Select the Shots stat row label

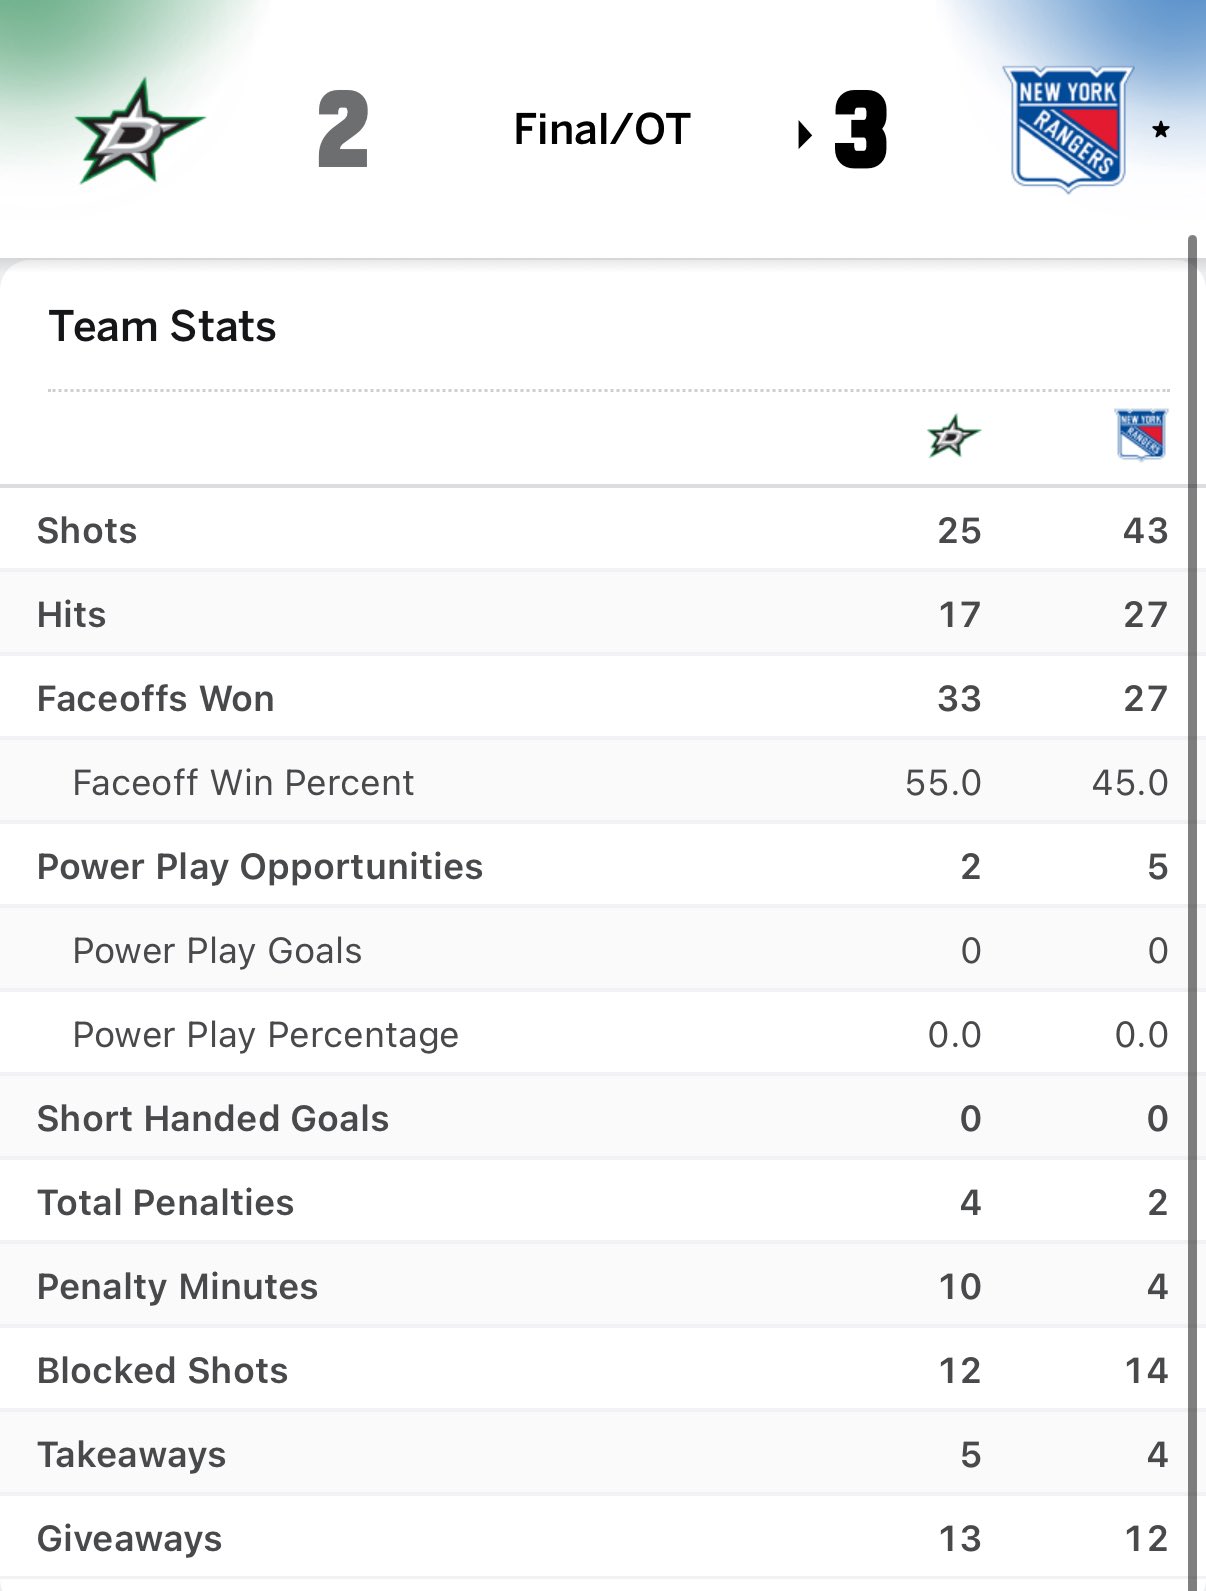(87, 531)
